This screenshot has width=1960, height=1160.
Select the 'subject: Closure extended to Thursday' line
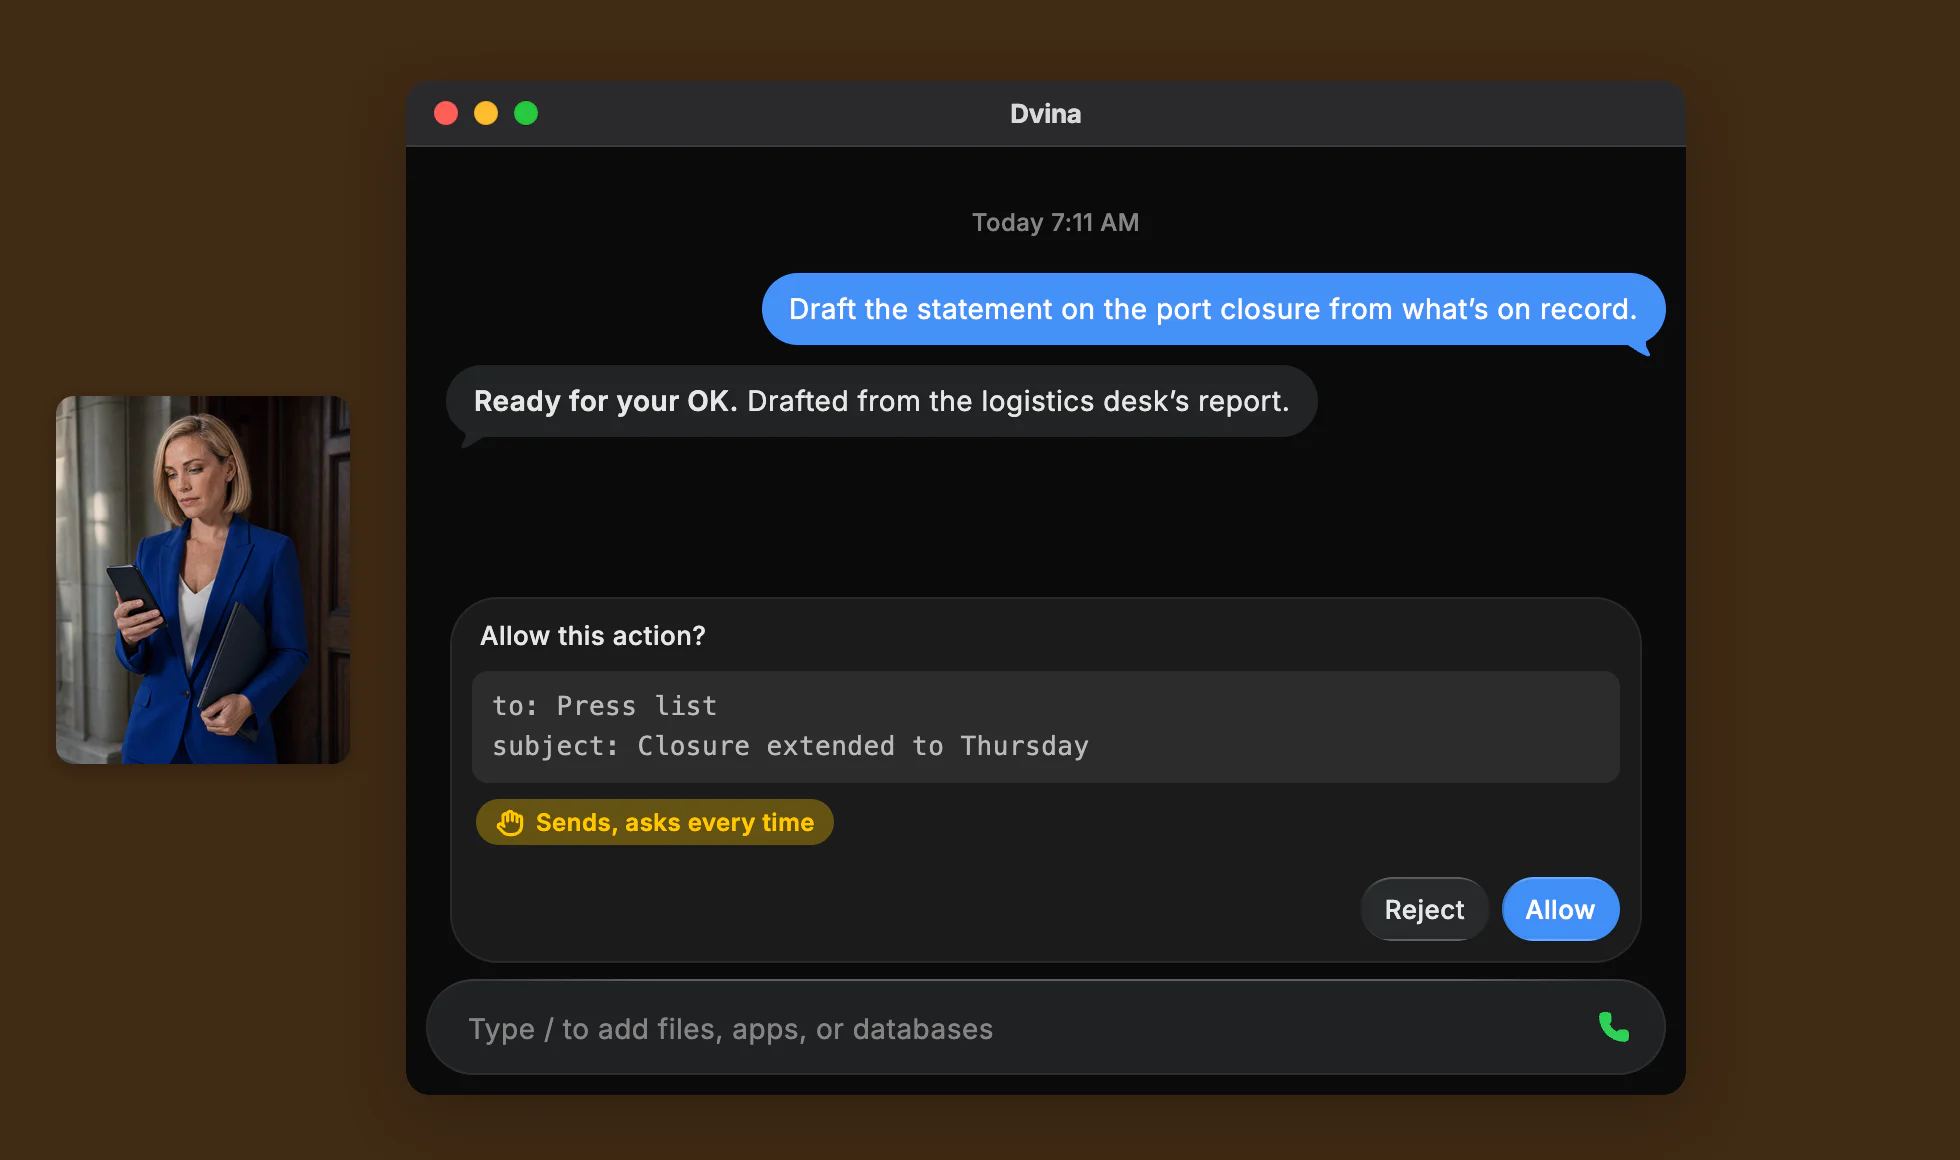tap(790, 746)
